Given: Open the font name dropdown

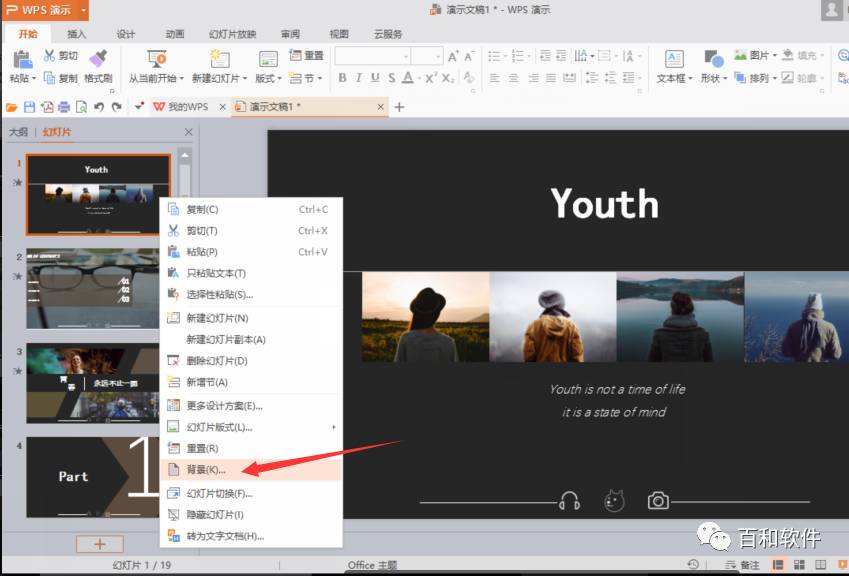Looking at the screenshot, I should pyautogui.click(x=406, y=56).
